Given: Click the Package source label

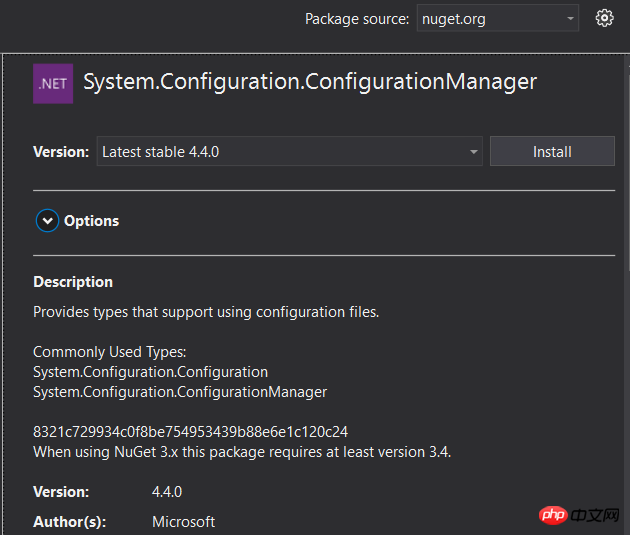Looking at the screenshot, I should click(357, 19).
